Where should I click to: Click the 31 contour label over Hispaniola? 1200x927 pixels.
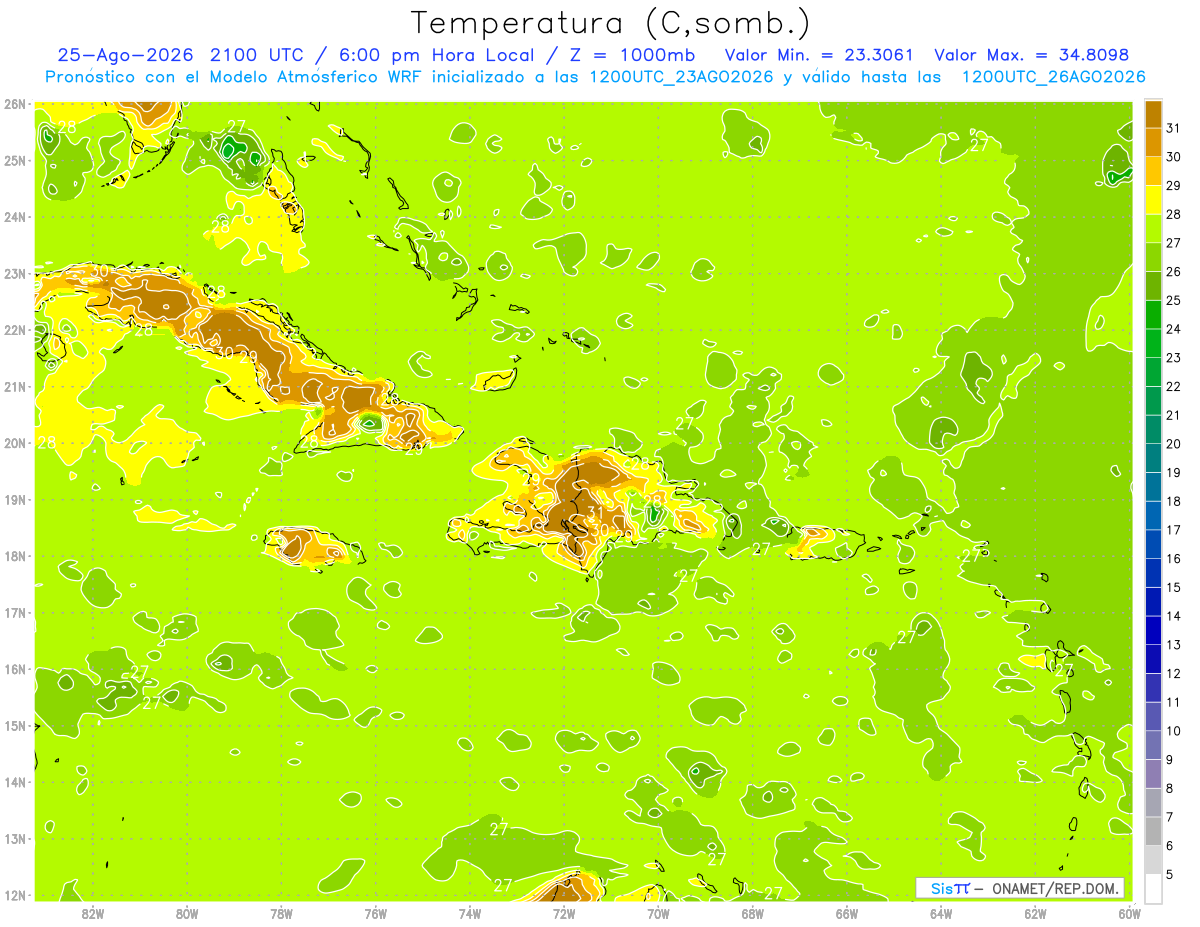pyautogui.click(x=594, y=512)
